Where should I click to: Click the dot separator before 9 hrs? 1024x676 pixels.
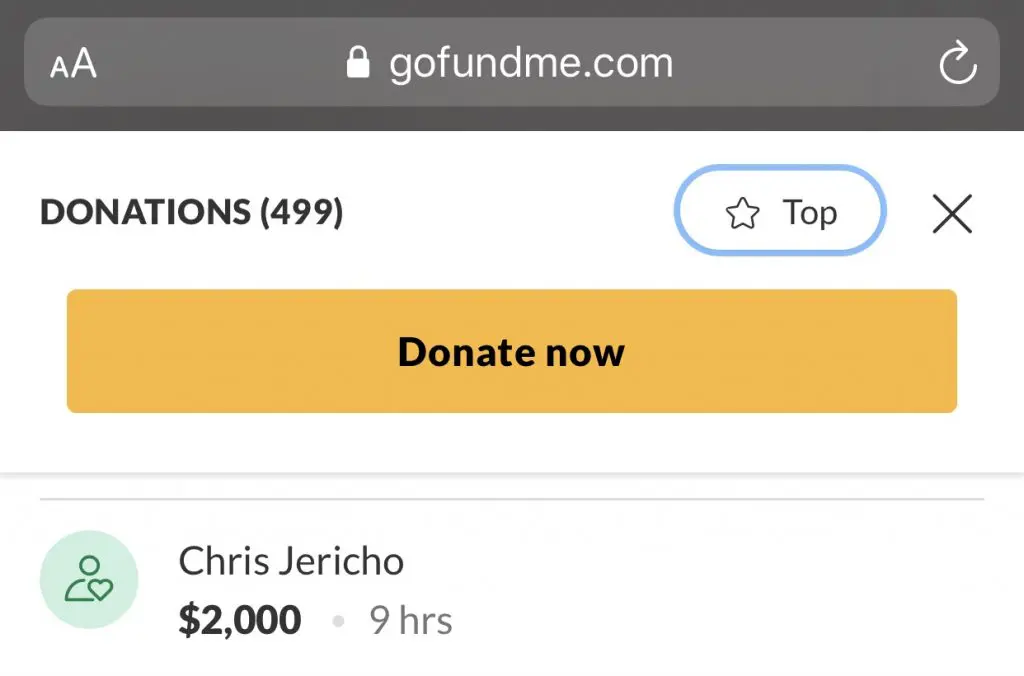(x=338, y=622)
